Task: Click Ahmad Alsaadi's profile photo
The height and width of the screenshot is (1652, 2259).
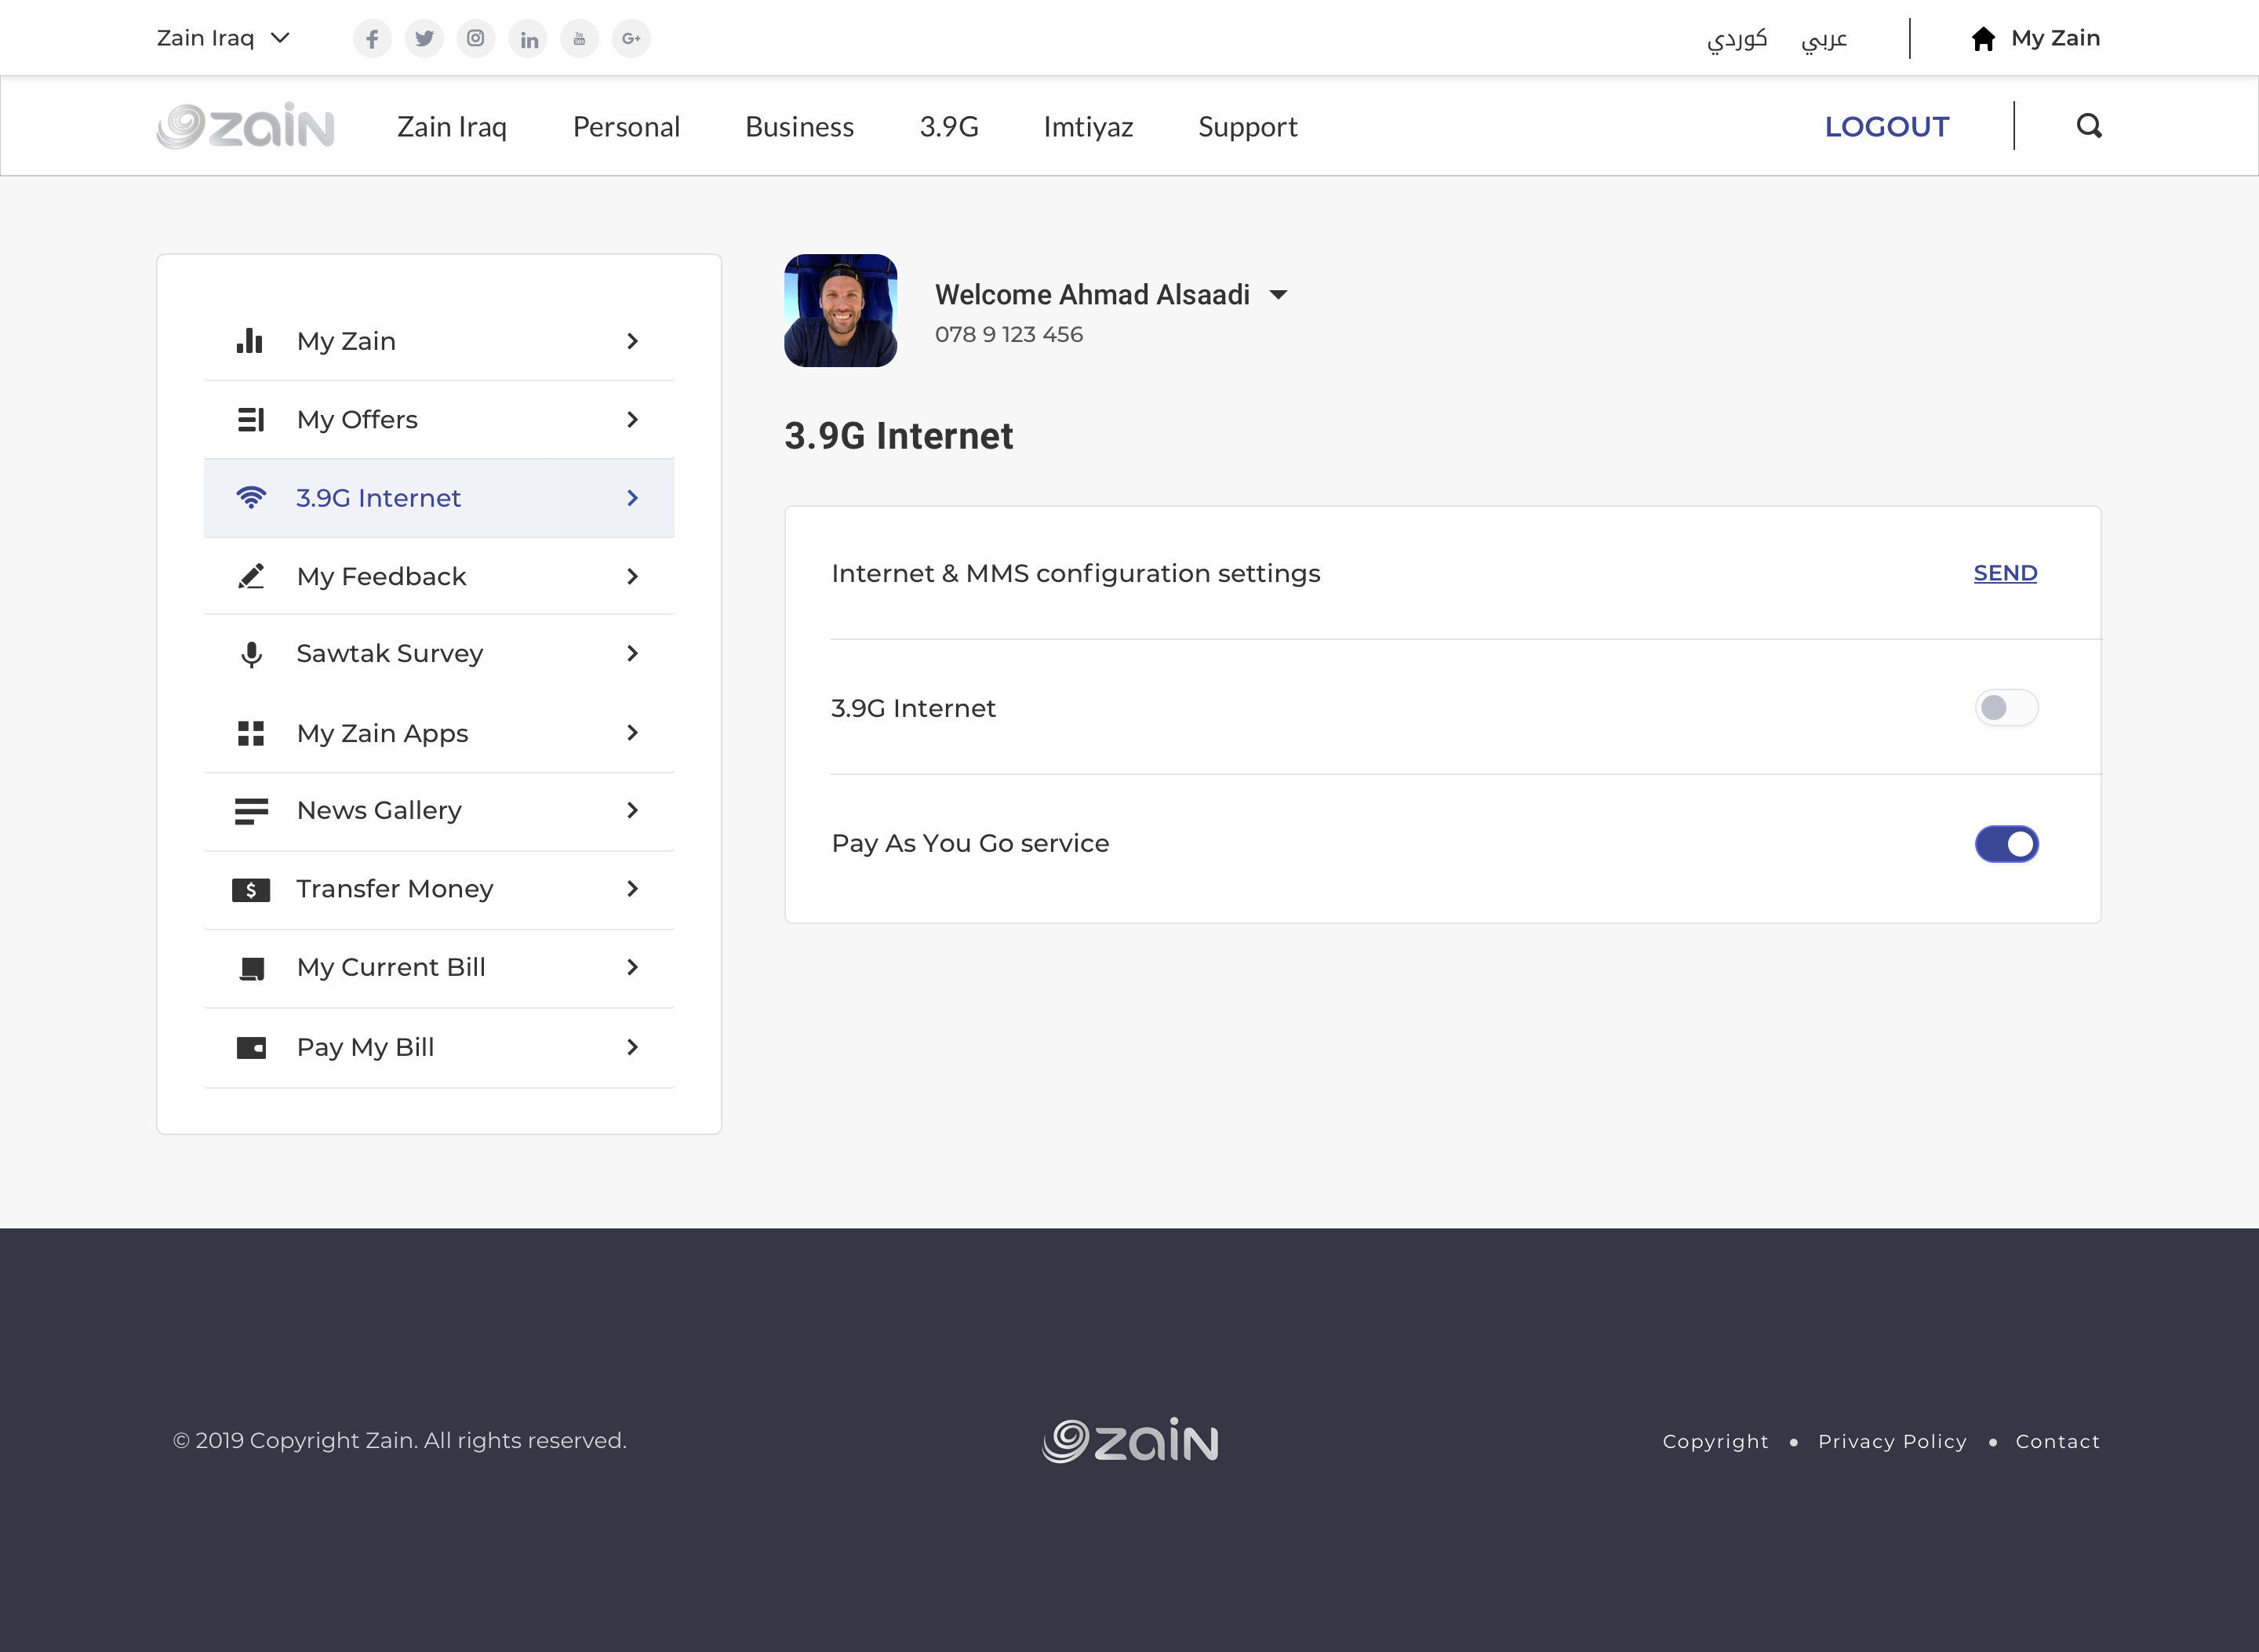Action: pos(841,311)
